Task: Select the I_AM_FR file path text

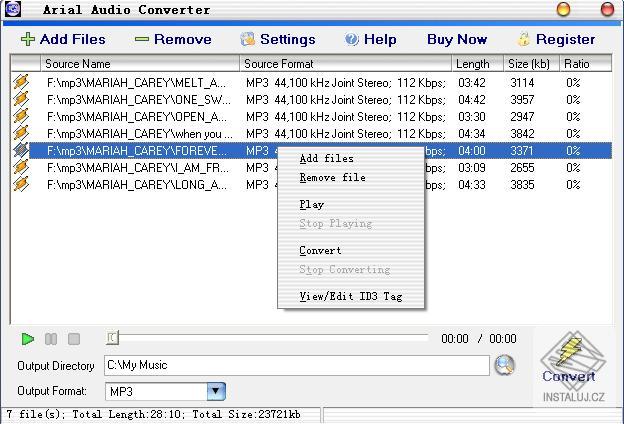Action: [x=138, y=168]
